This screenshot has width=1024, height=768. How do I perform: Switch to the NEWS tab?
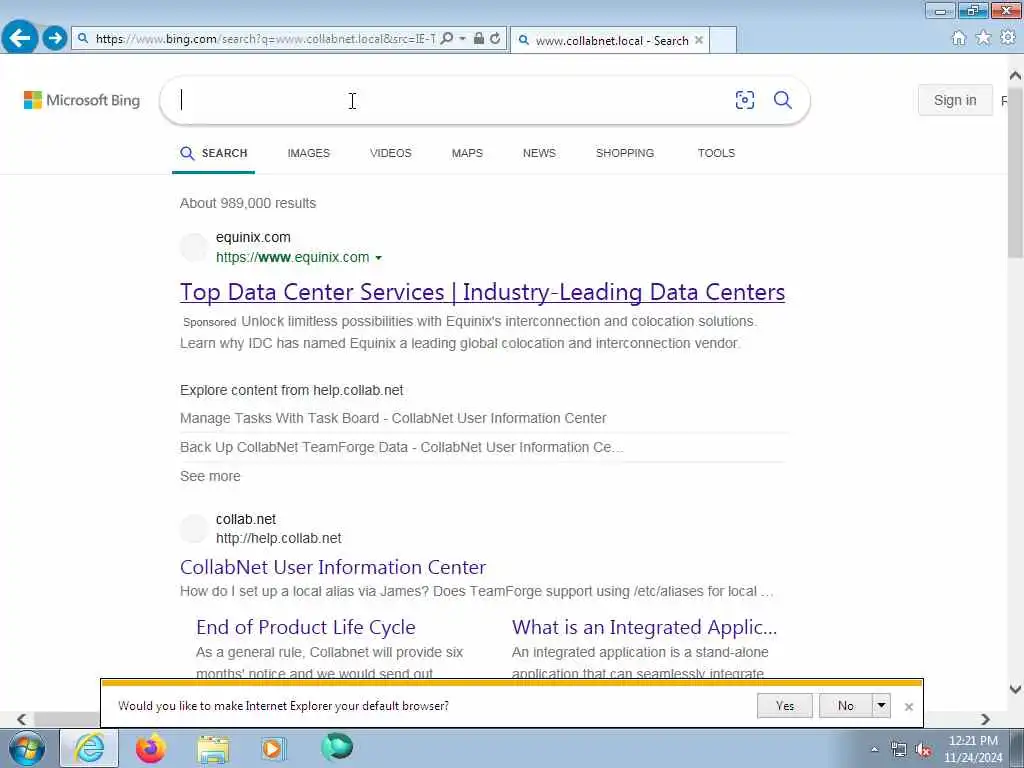coord(539,153)
